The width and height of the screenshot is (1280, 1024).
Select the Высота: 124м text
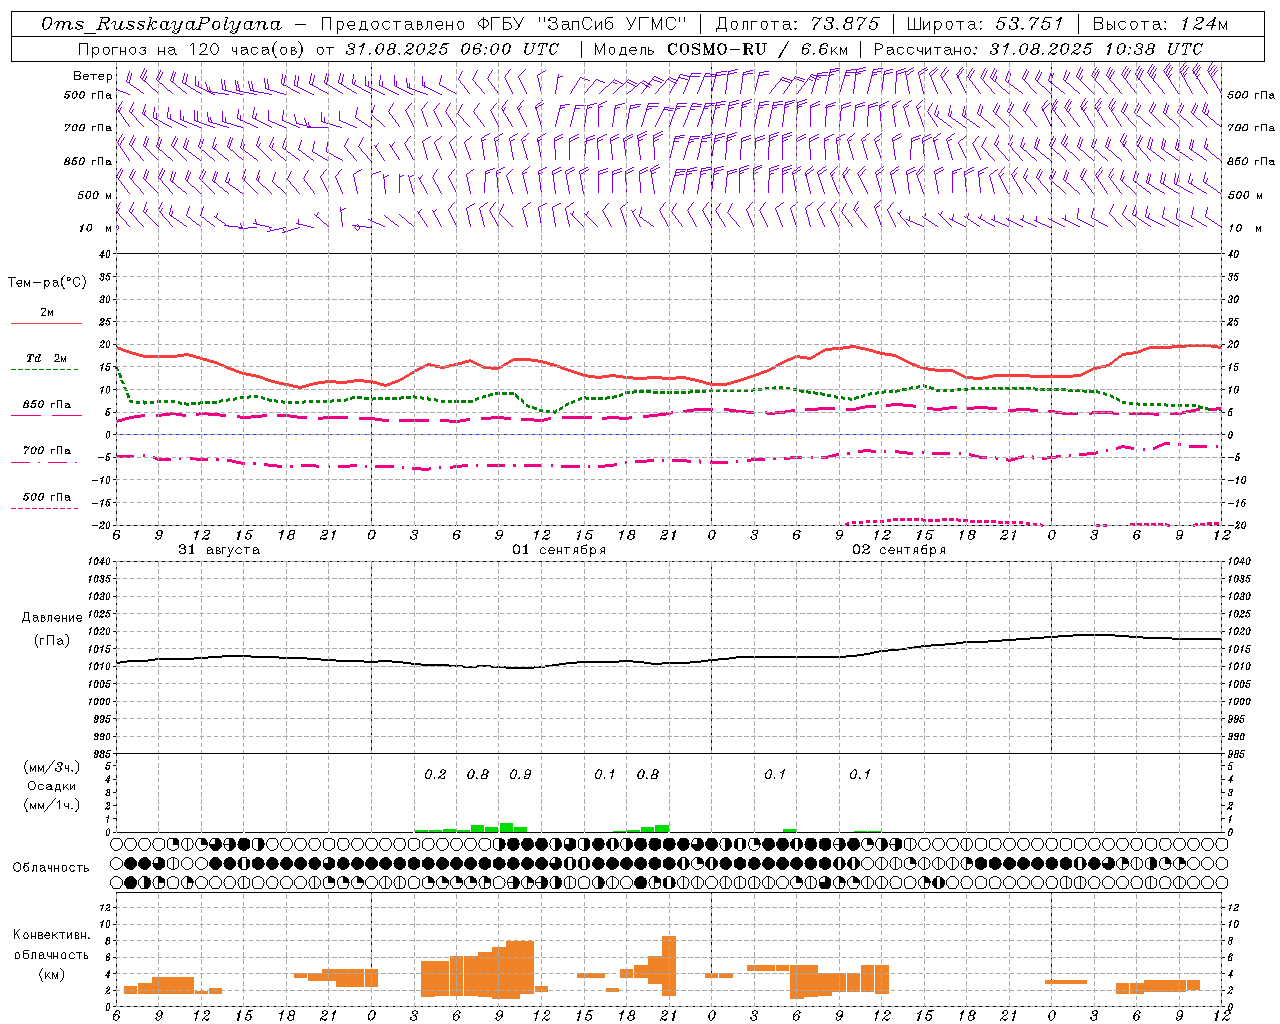1160,24
